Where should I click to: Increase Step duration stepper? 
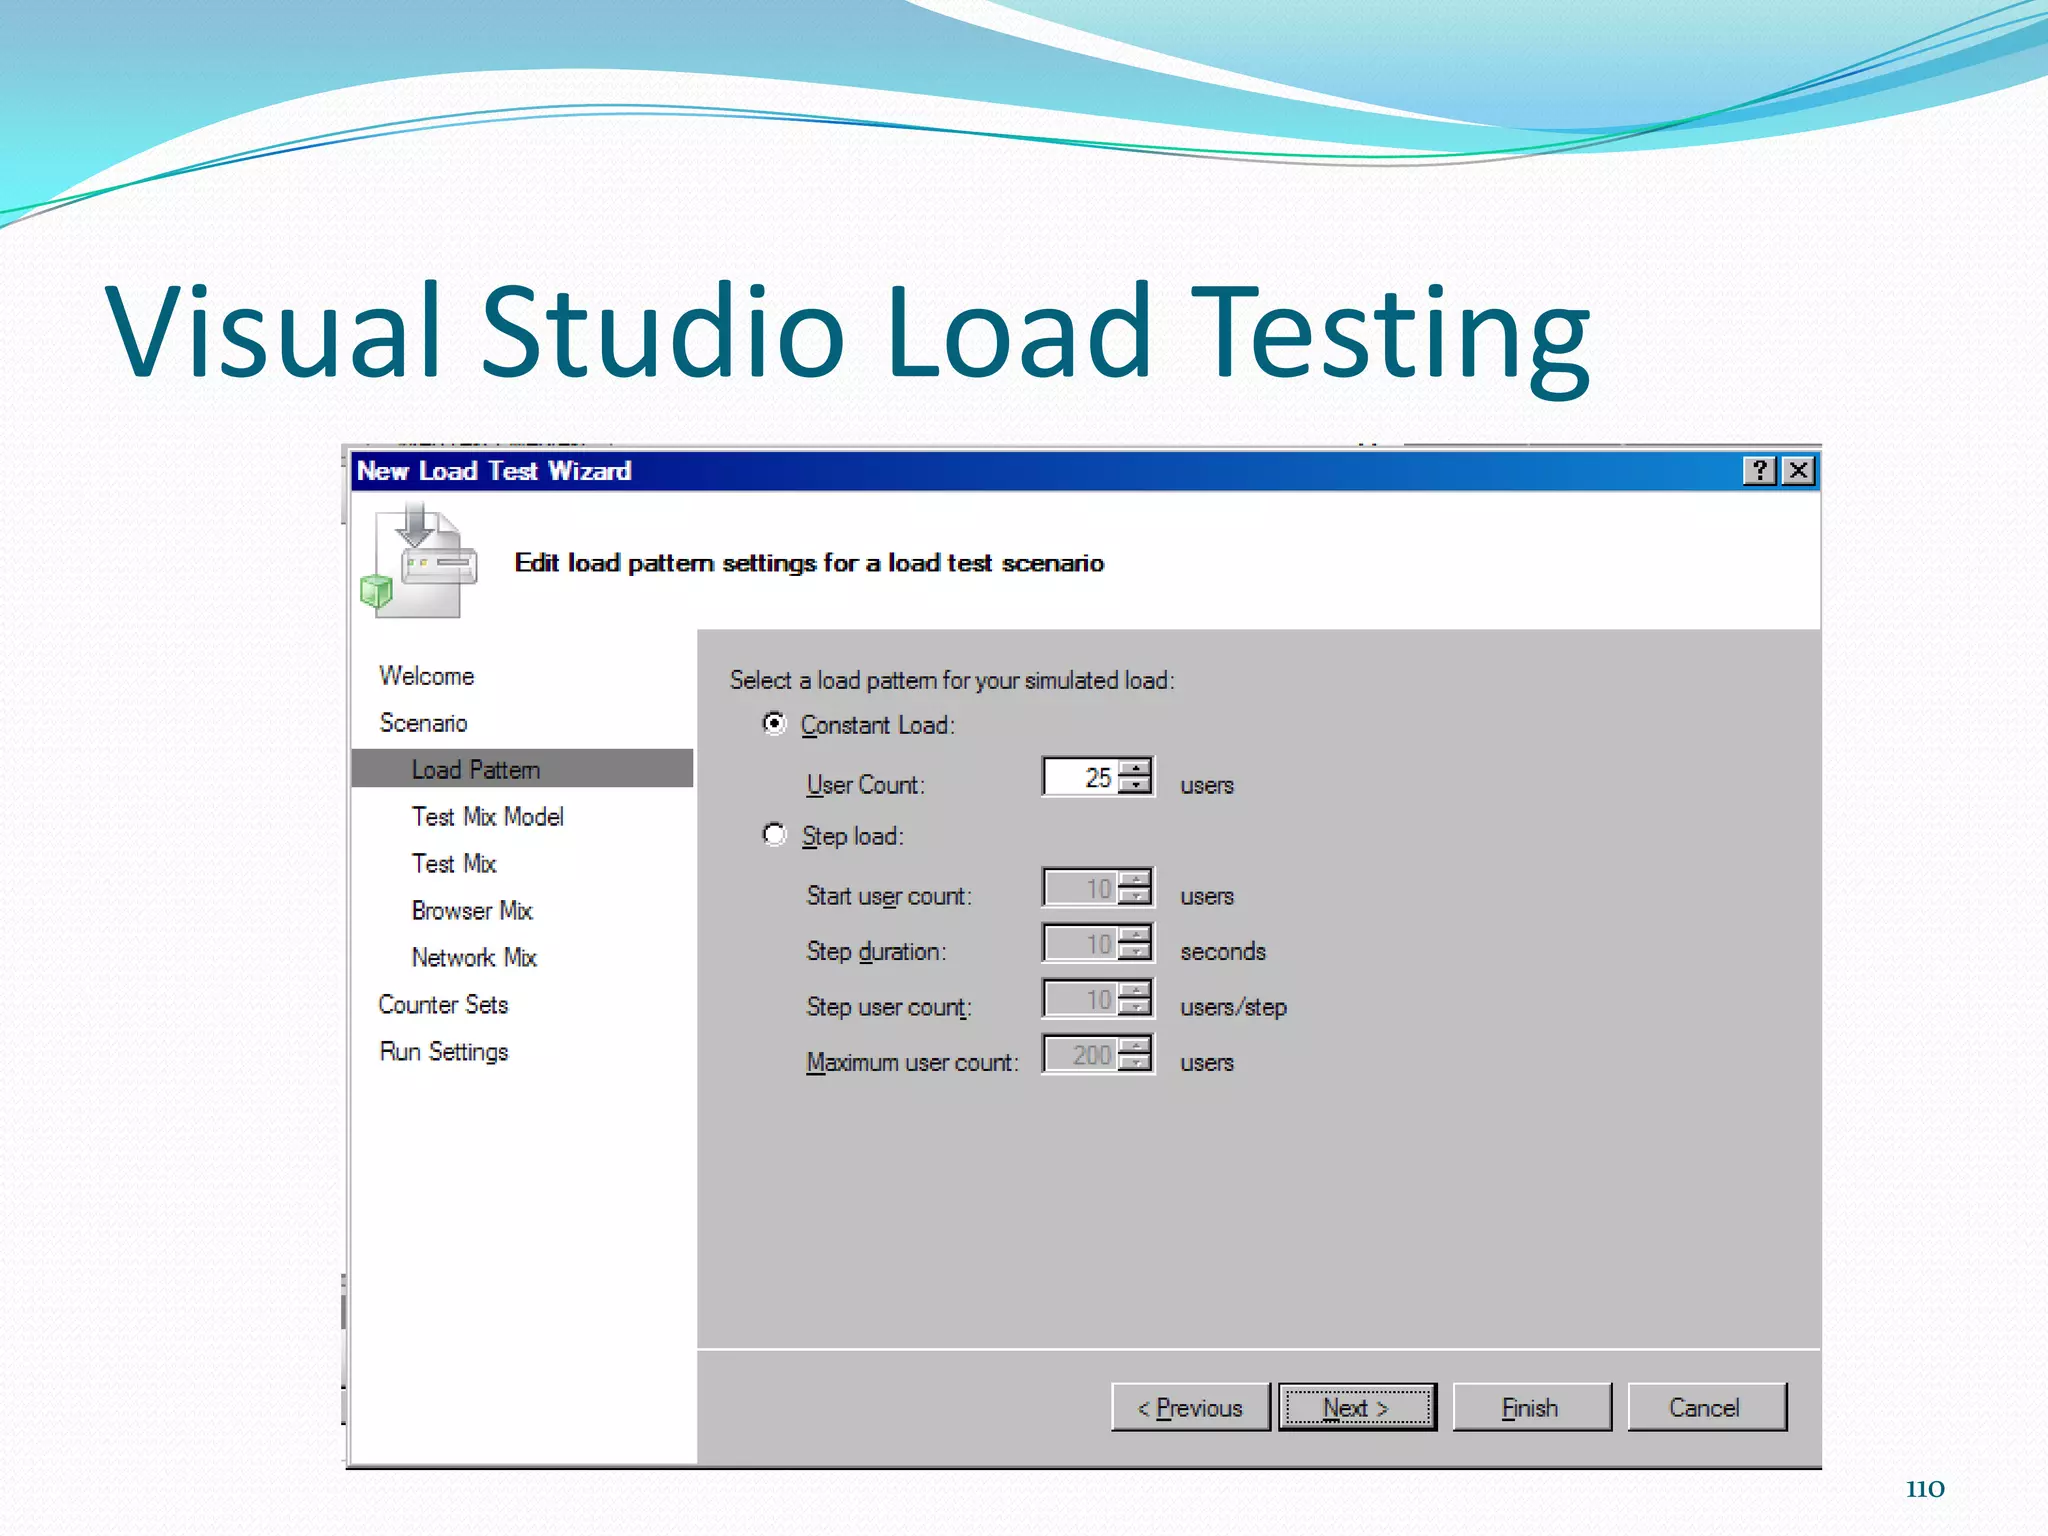1135,934
